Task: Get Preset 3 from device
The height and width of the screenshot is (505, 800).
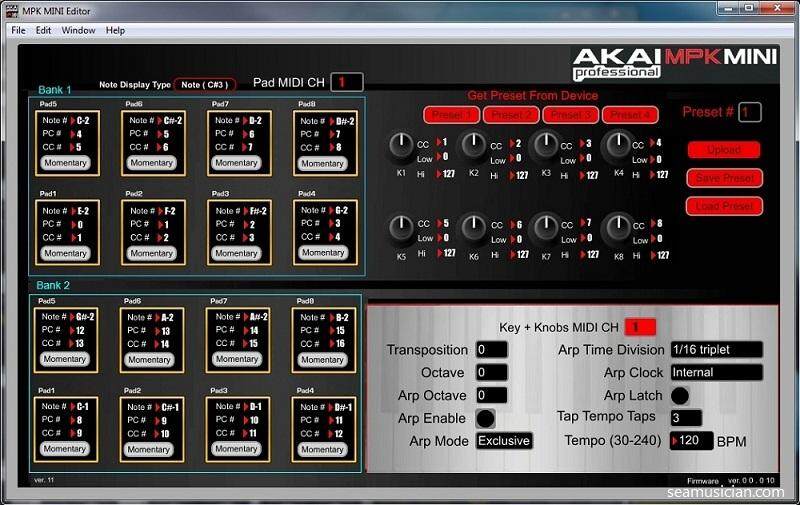Action: click(570, 115)
